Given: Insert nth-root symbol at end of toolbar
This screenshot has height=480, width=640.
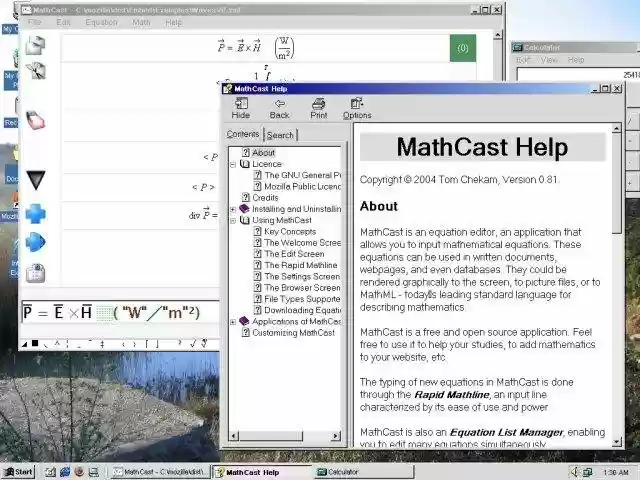Looking at the screenshot, I should [204, 344].
